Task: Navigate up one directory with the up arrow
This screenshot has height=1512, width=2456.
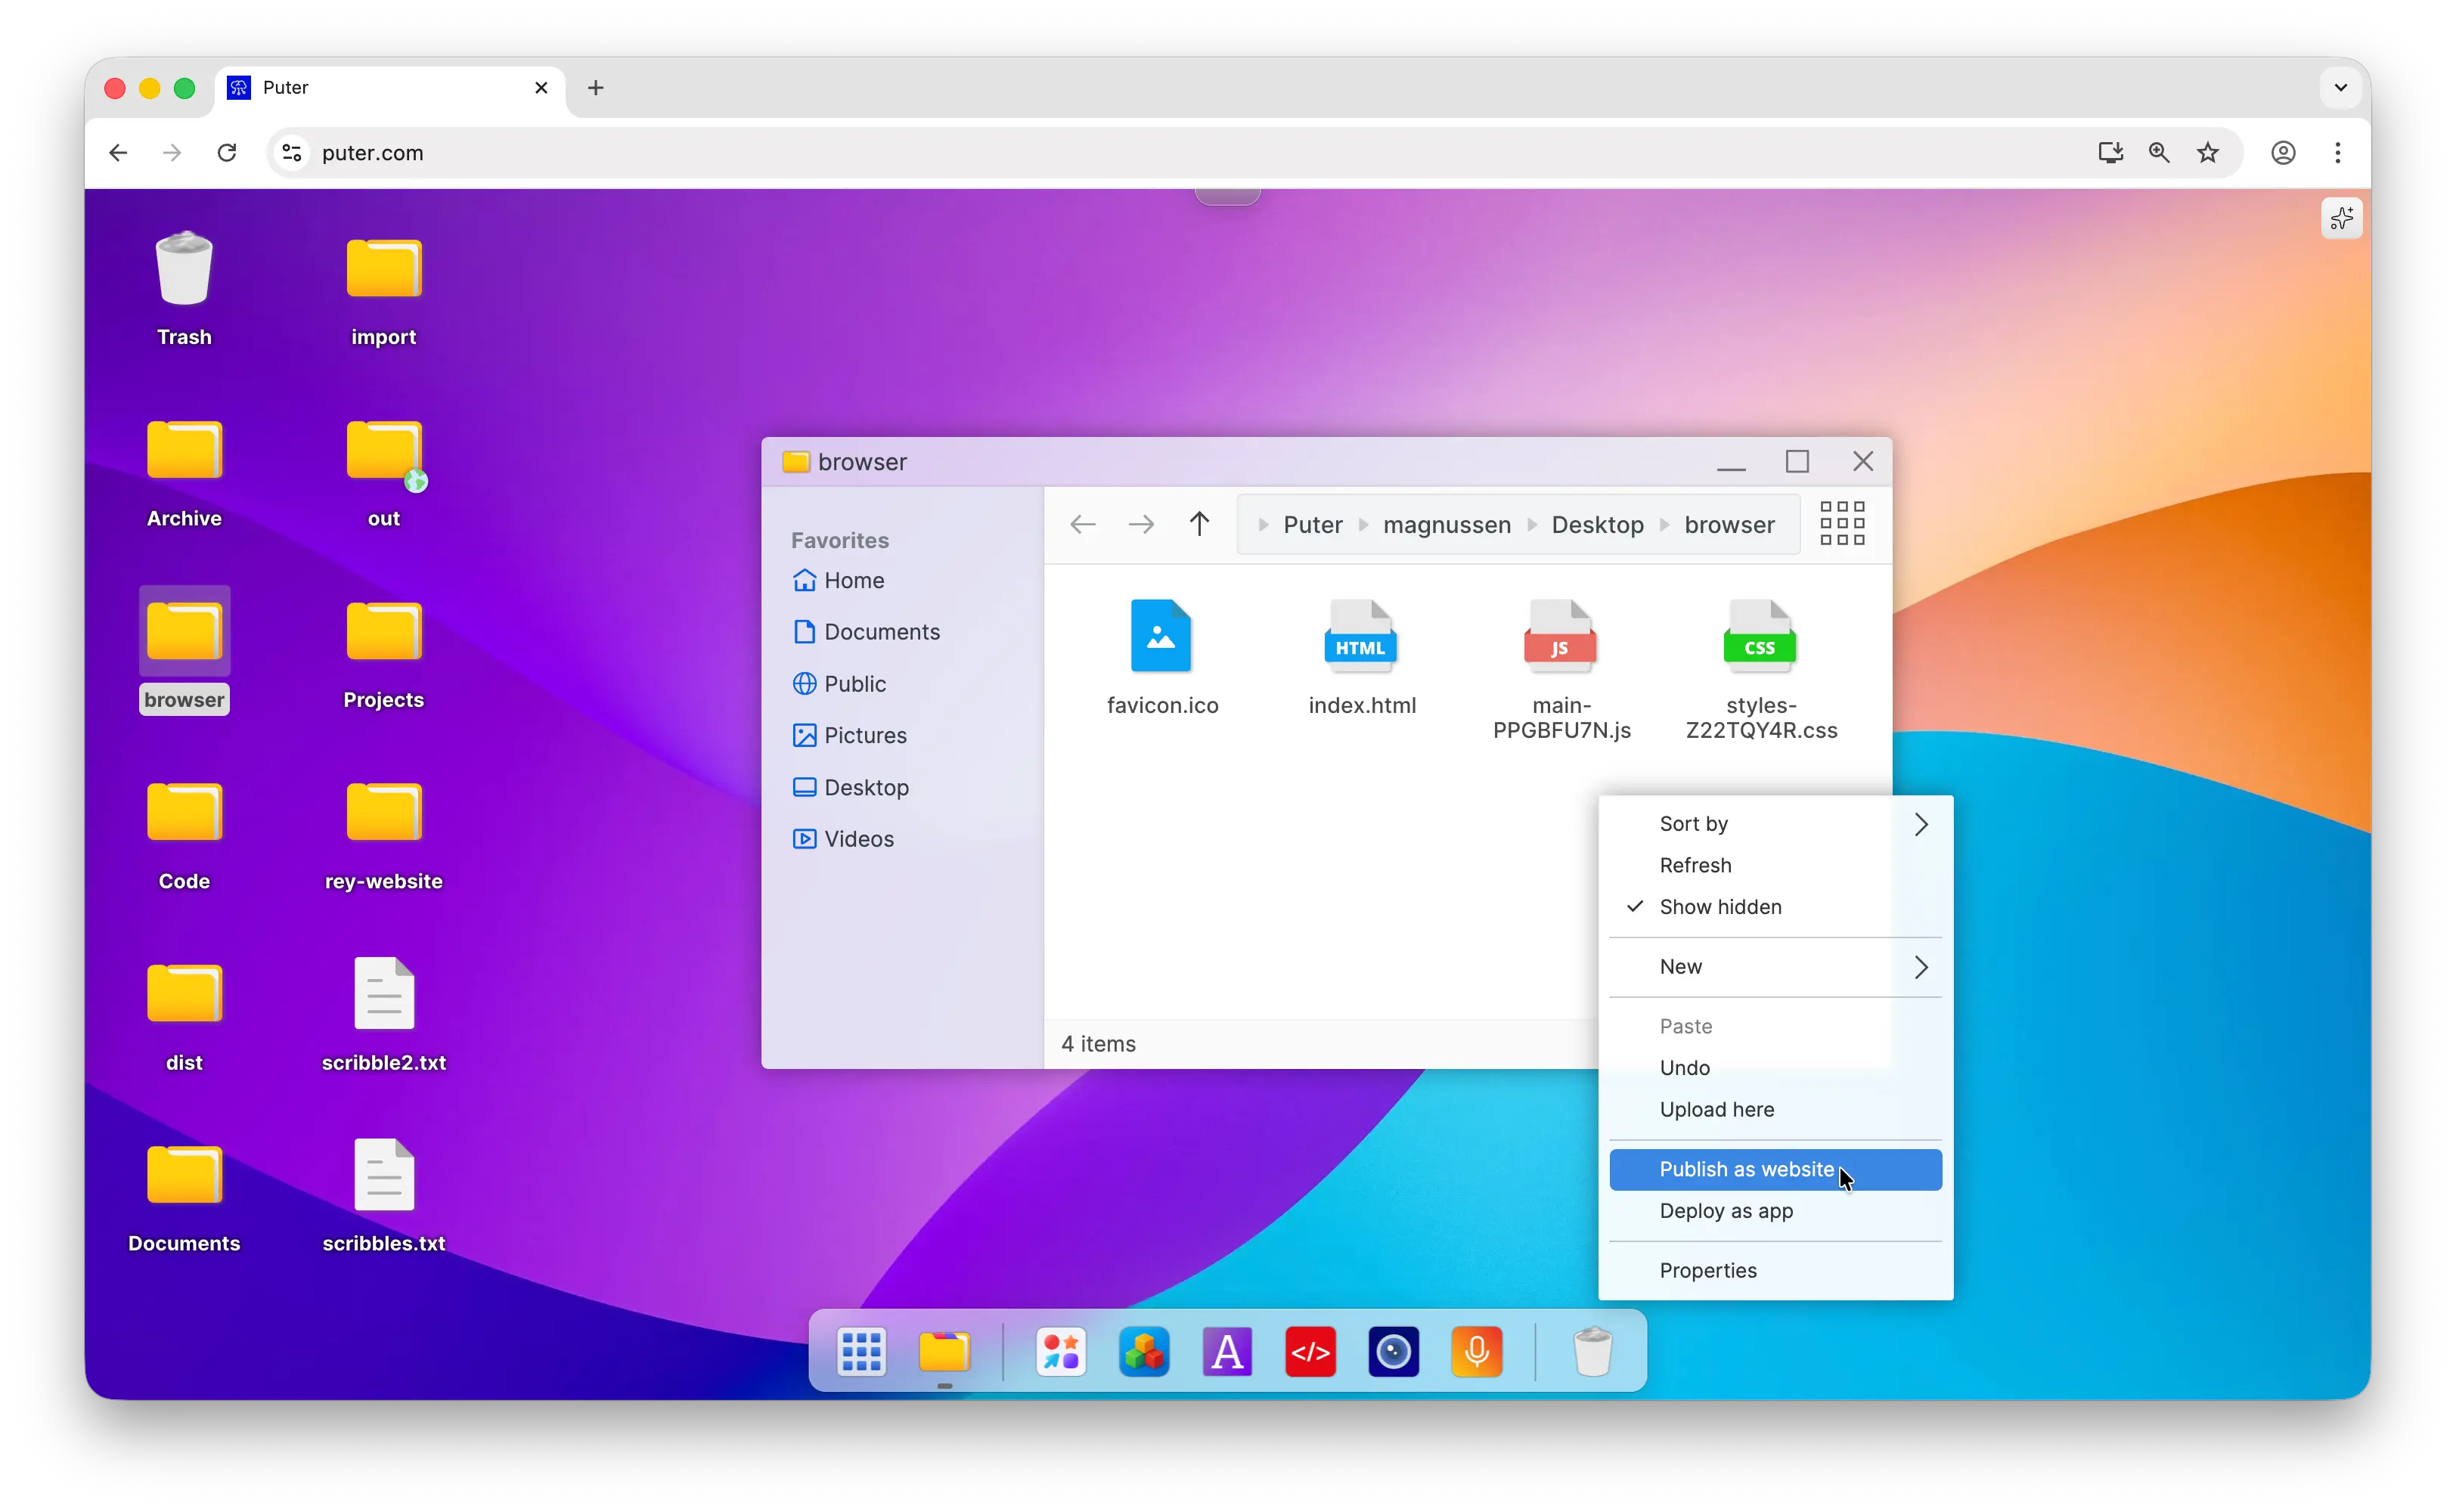Action: [1199, 524]
